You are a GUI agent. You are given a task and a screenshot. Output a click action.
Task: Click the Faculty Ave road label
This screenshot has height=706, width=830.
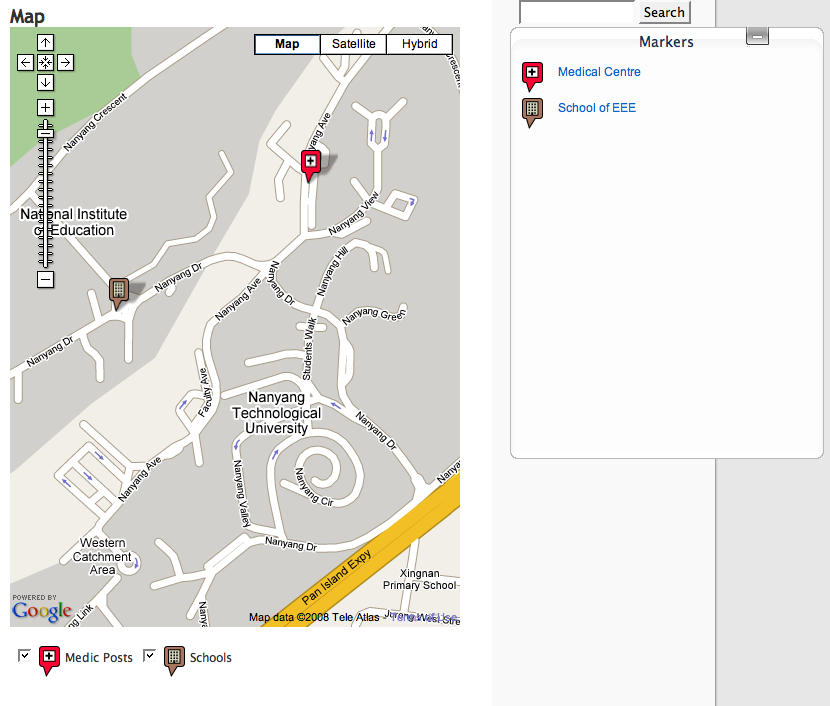pyautogui.click(x=204, y=393)
